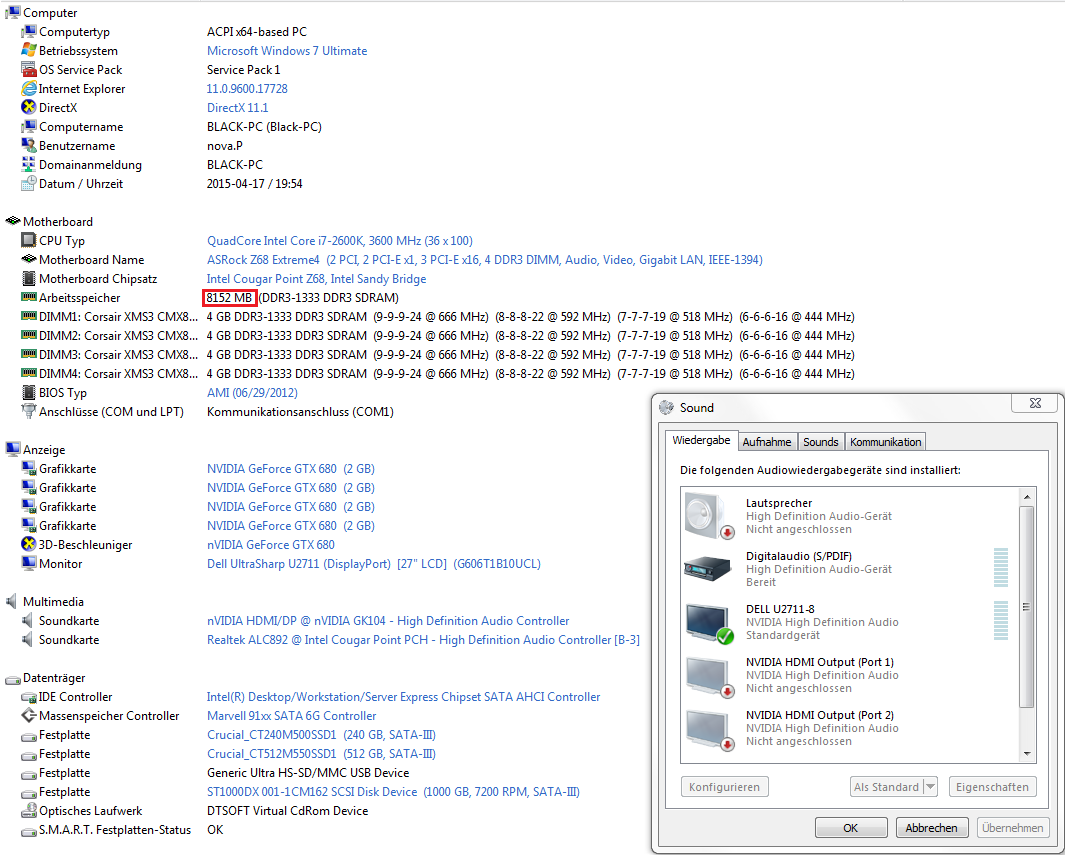
Task: Click the Konfigurieren button
Action: coord(724,787)
